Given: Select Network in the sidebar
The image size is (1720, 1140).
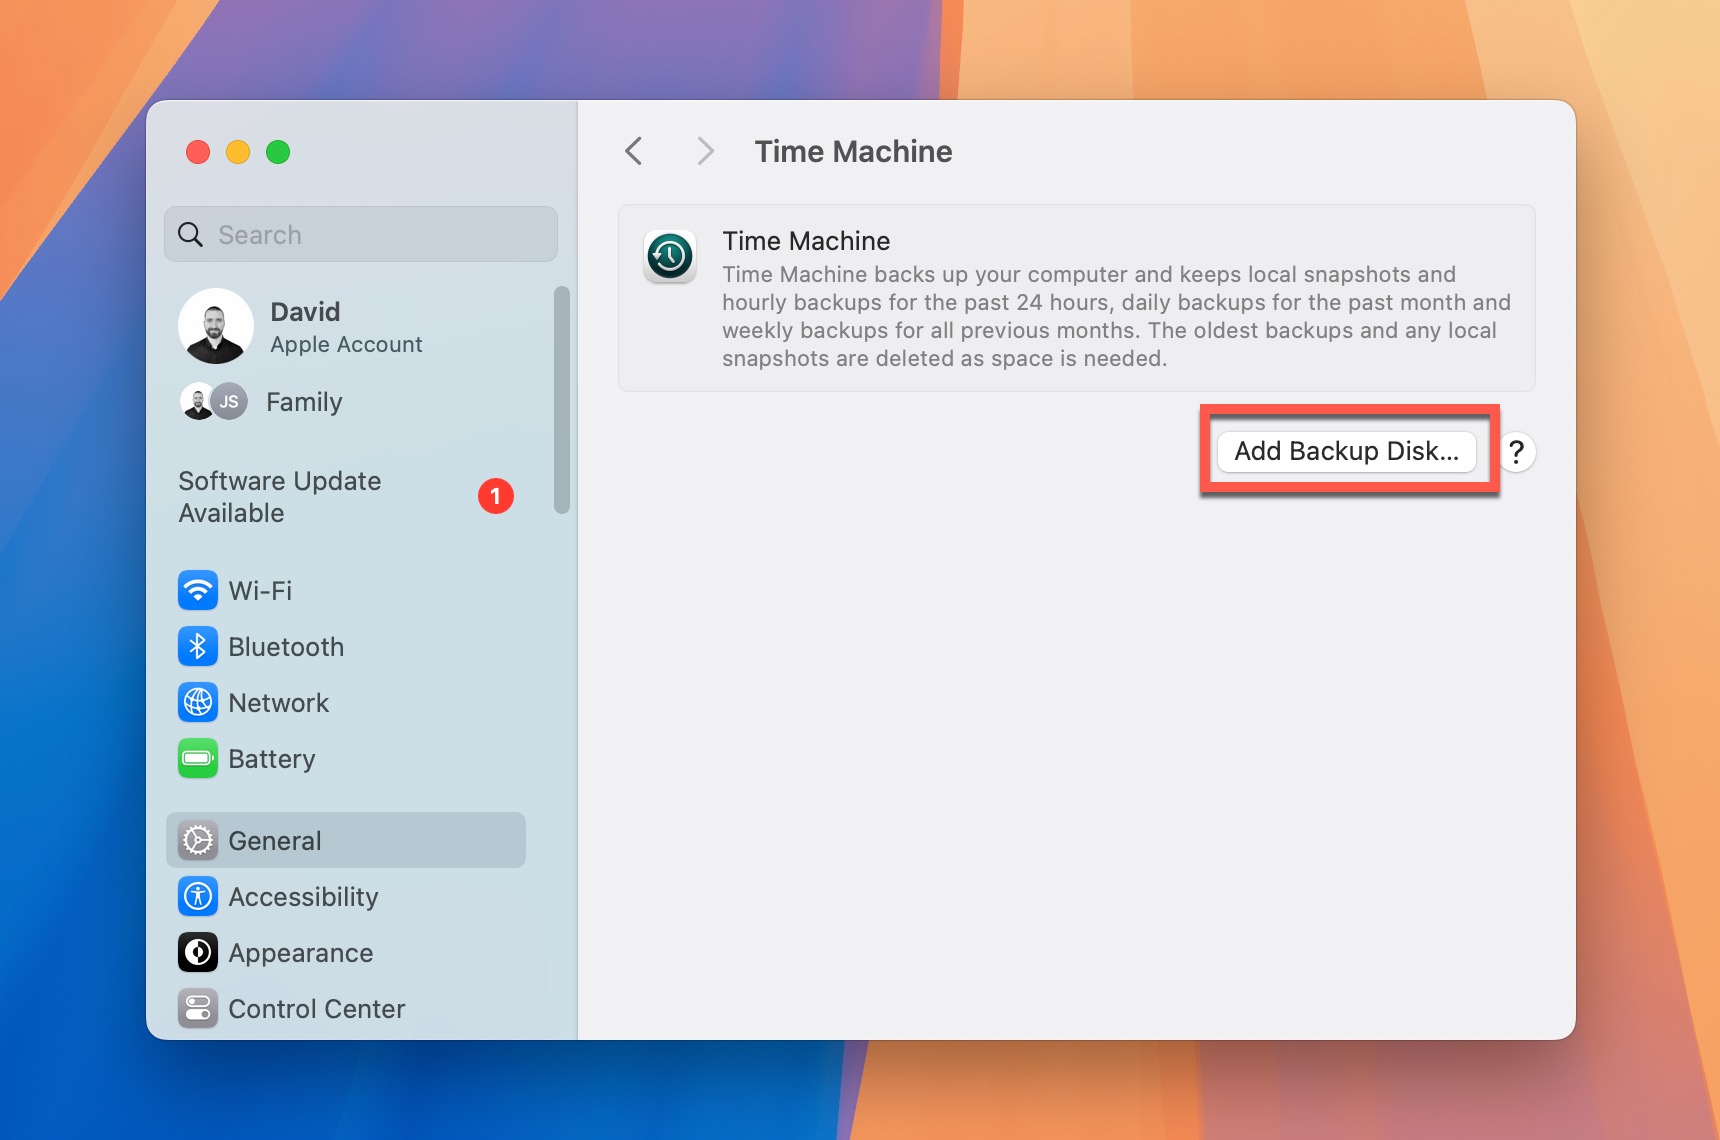Looking at the screenshot, I should pos(346,702).
